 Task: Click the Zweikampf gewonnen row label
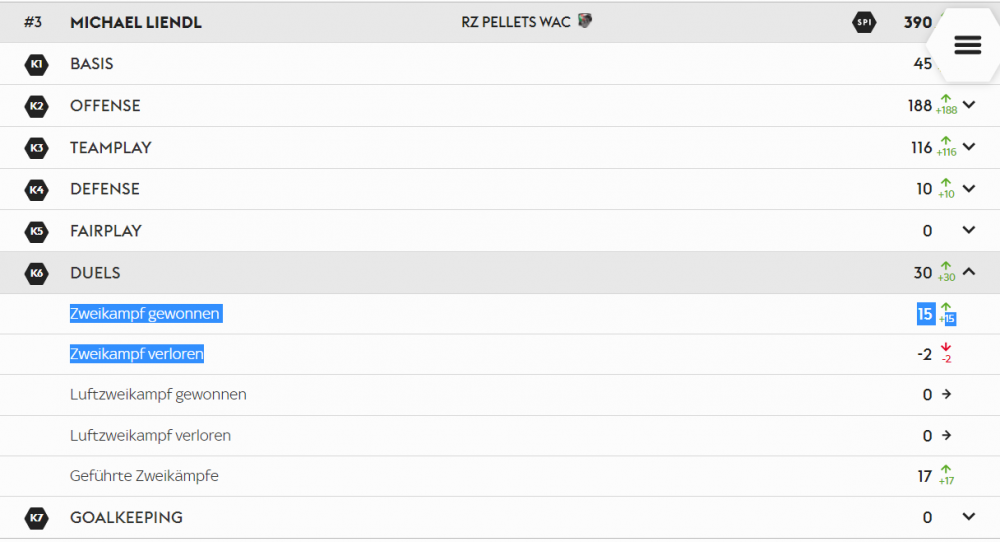145,314
